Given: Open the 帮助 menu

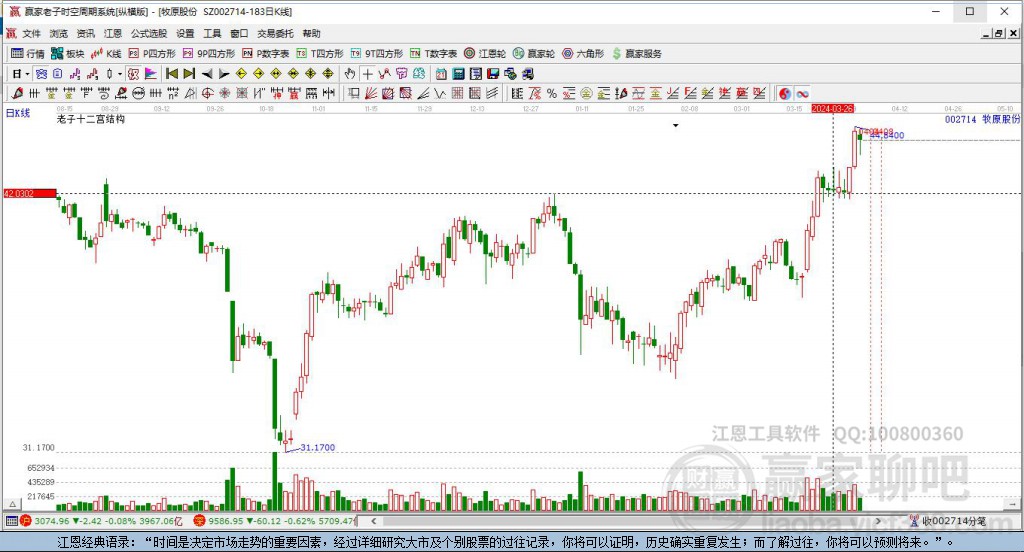Looking at the screenshot, I should tap(312, 33).
